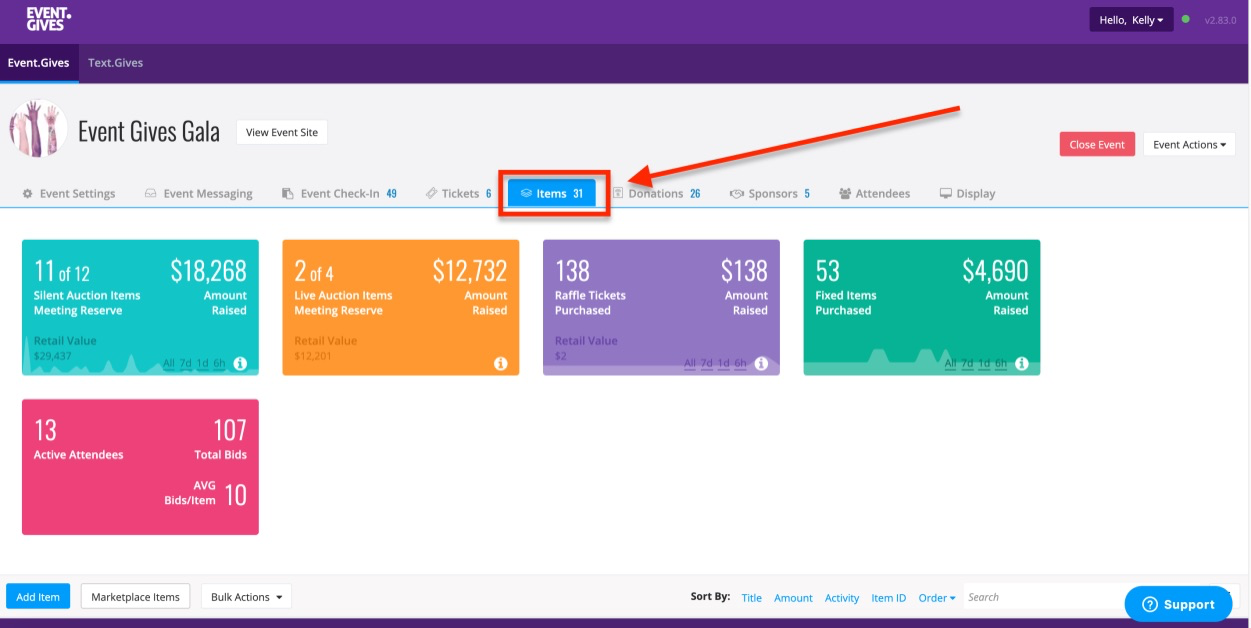Click the Event Gives Gala logo thumbnail
Screen dimensions: 1251x628
point(38,130)
